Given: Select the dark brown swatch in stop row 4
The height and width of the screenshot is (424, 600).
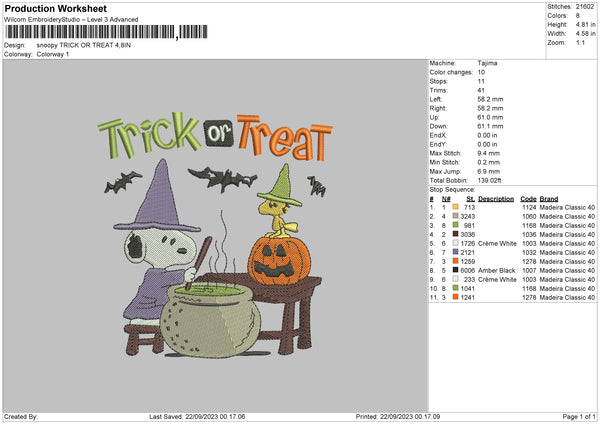Looking at the screenshot, I should pos(455,234).
